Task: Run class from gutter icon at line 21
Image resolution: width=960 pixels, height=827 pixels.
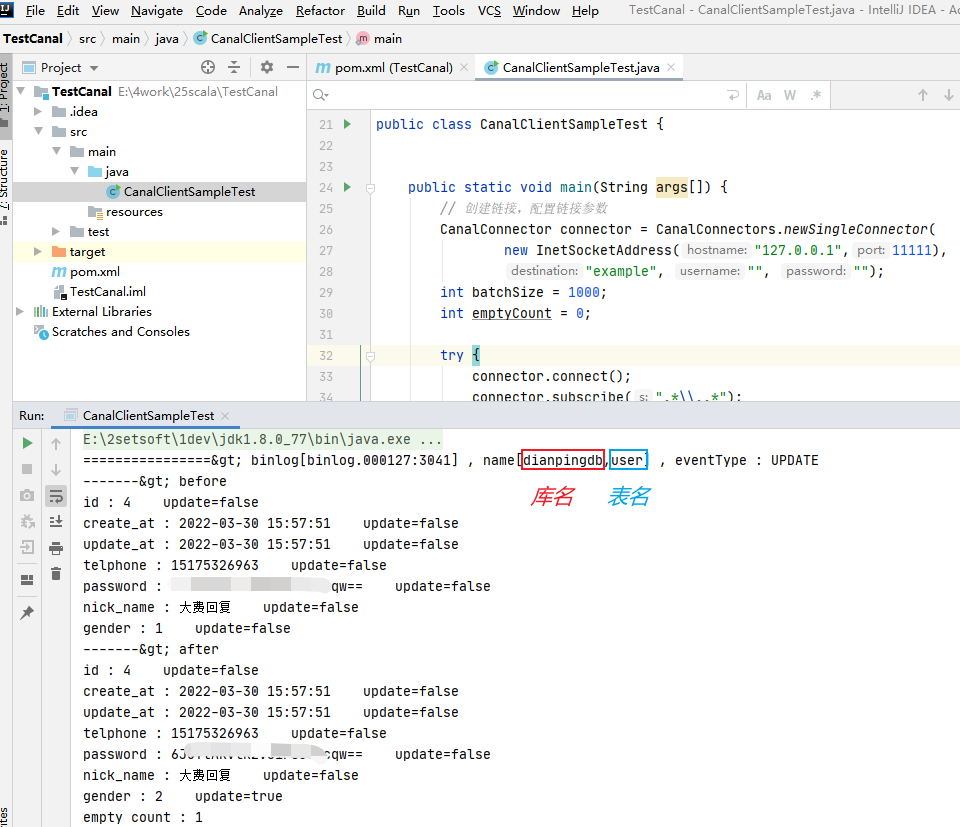Action: (x=347, y=124)
